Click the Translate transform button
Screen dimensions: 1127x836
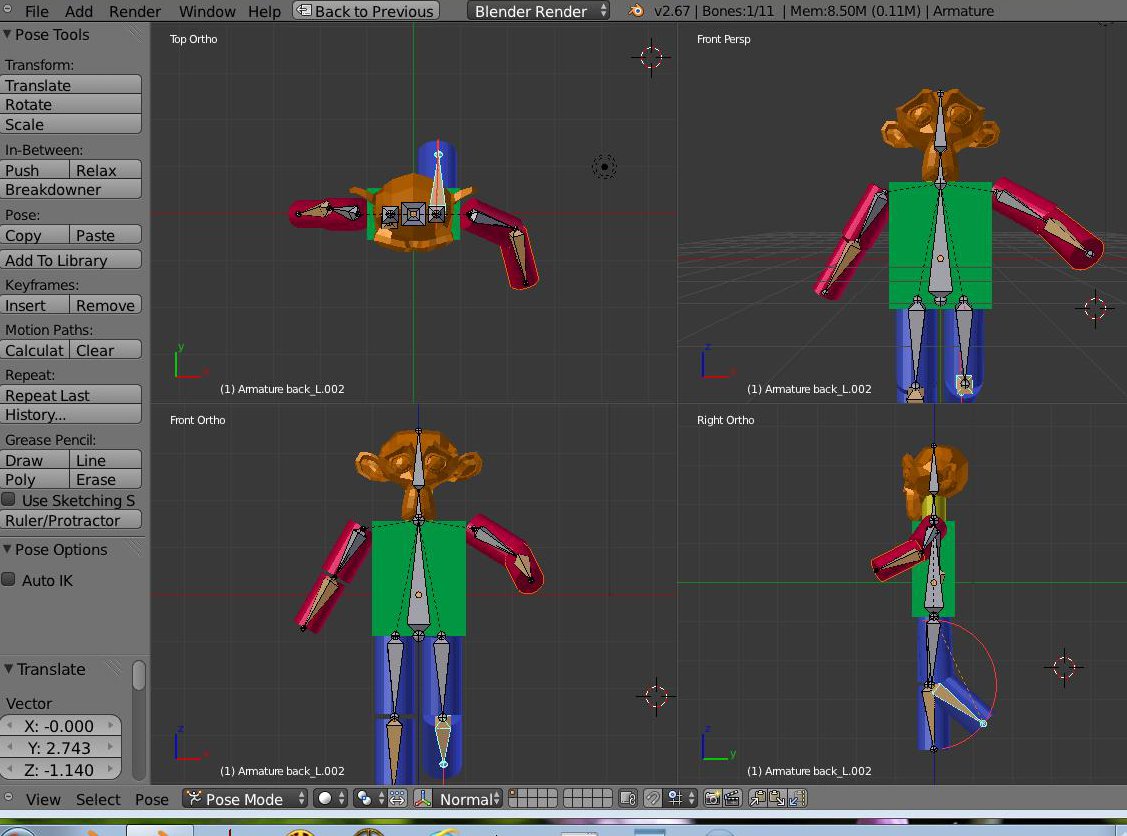(71, 85)
